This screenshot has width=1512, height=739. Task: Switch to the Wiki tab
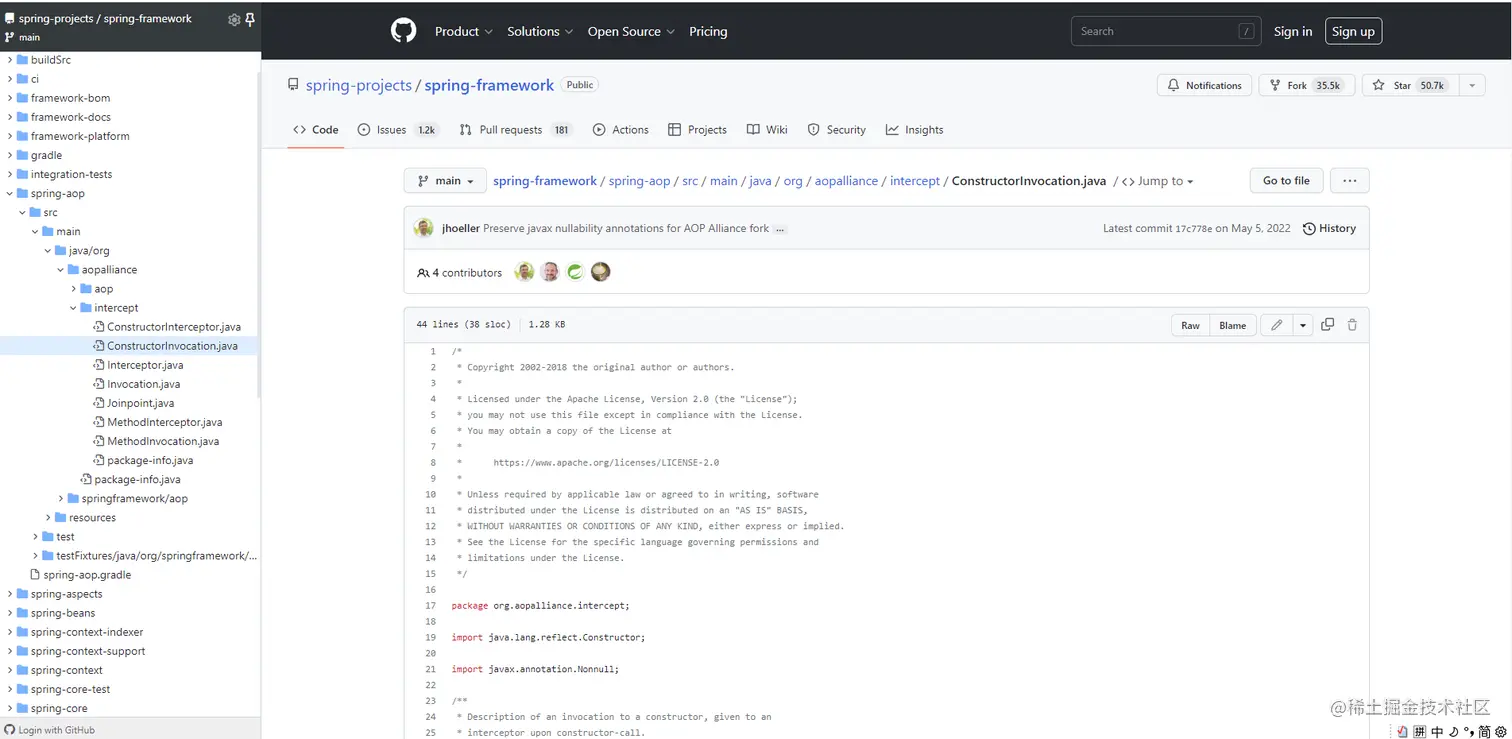tap(766, 130)
